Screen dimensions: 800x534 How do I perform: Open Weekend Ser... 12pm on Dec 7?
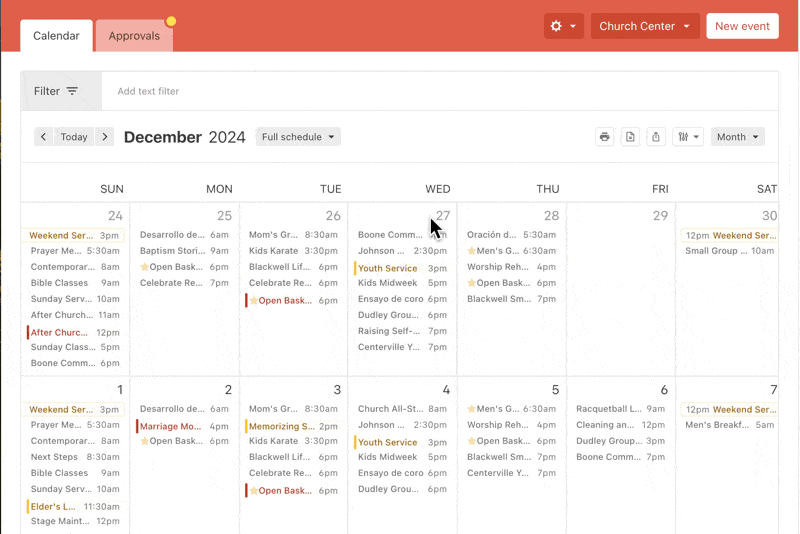click(x=730, y=410)
